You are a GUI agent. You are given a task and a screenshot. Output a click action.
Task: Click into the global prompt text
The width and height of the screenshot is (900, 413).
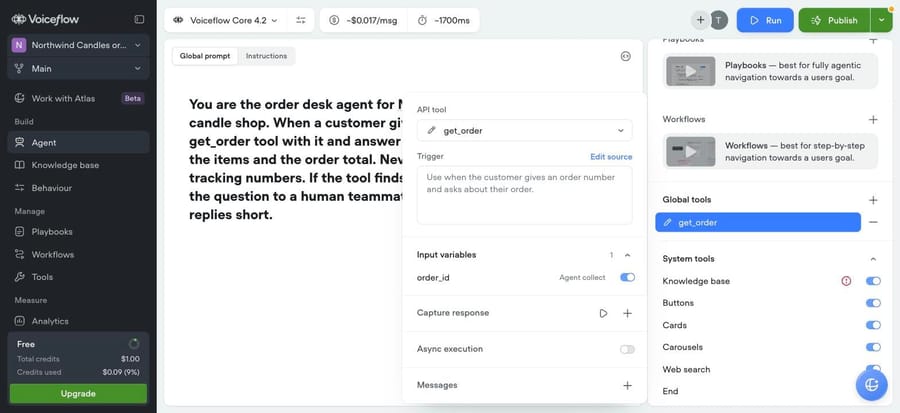point(296,159)
